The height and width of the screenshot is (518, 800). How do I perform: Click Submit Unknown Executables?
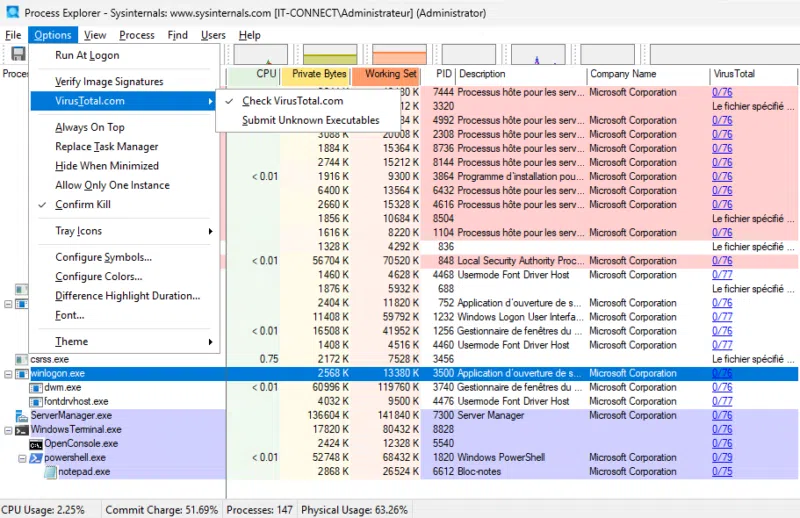point(310,120)
